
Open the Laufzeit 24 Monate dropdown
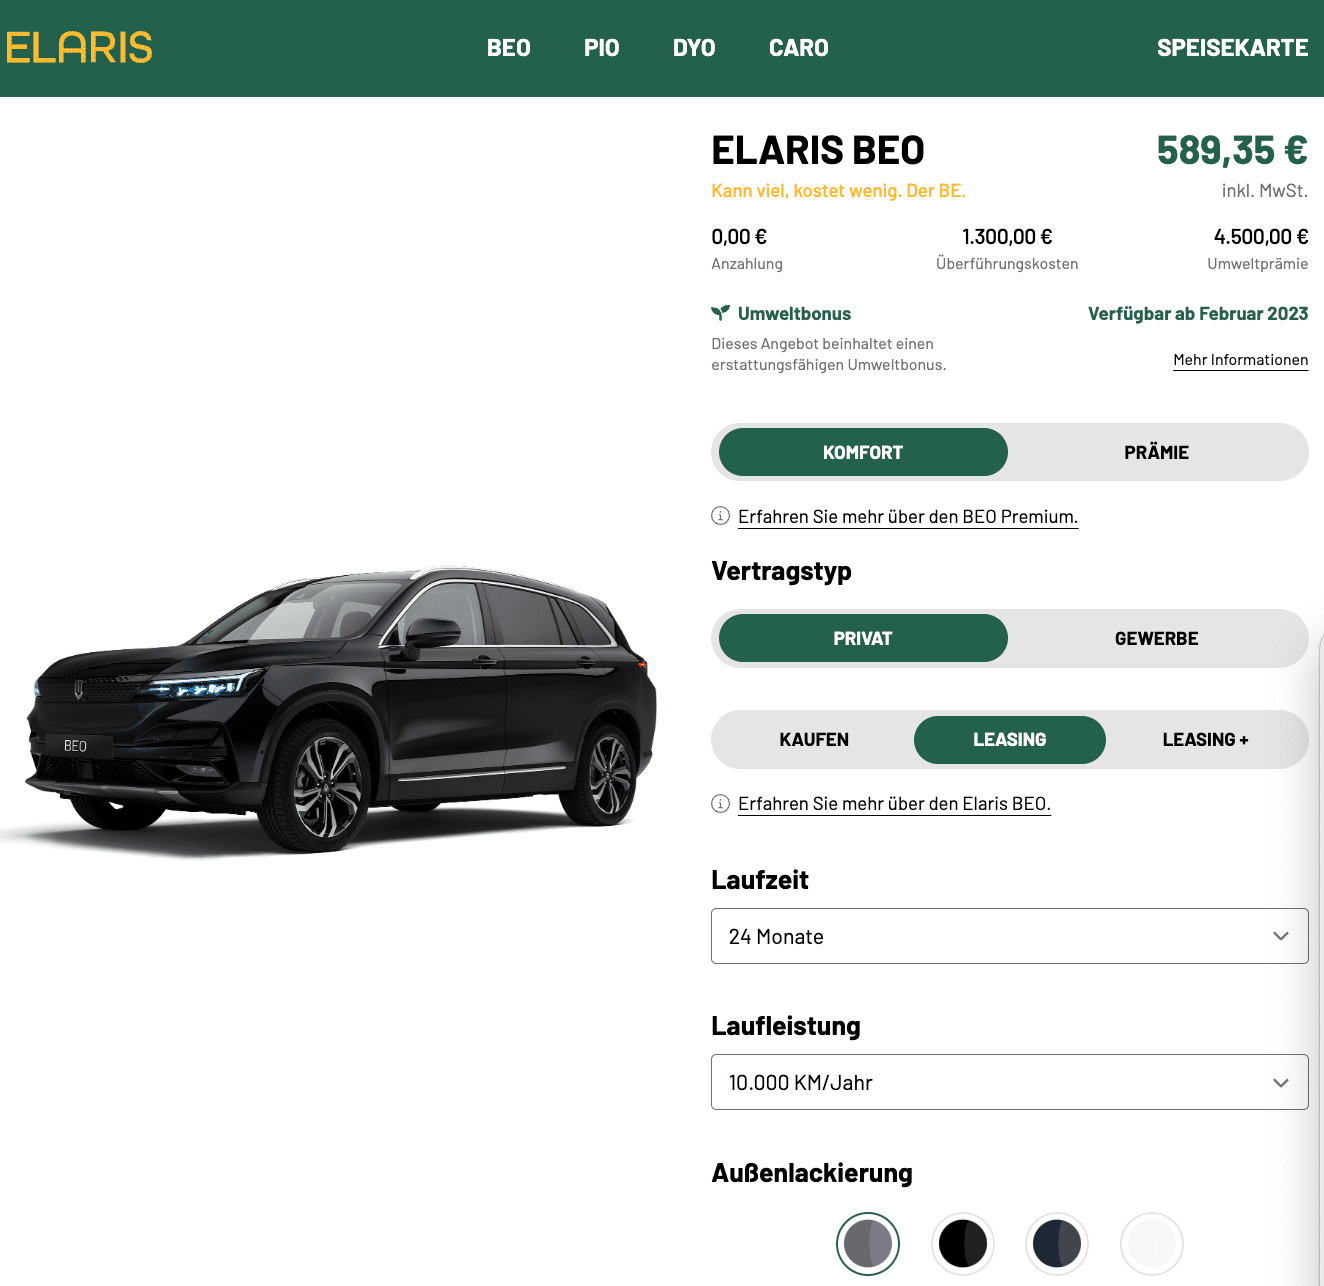pos(1009,936)
